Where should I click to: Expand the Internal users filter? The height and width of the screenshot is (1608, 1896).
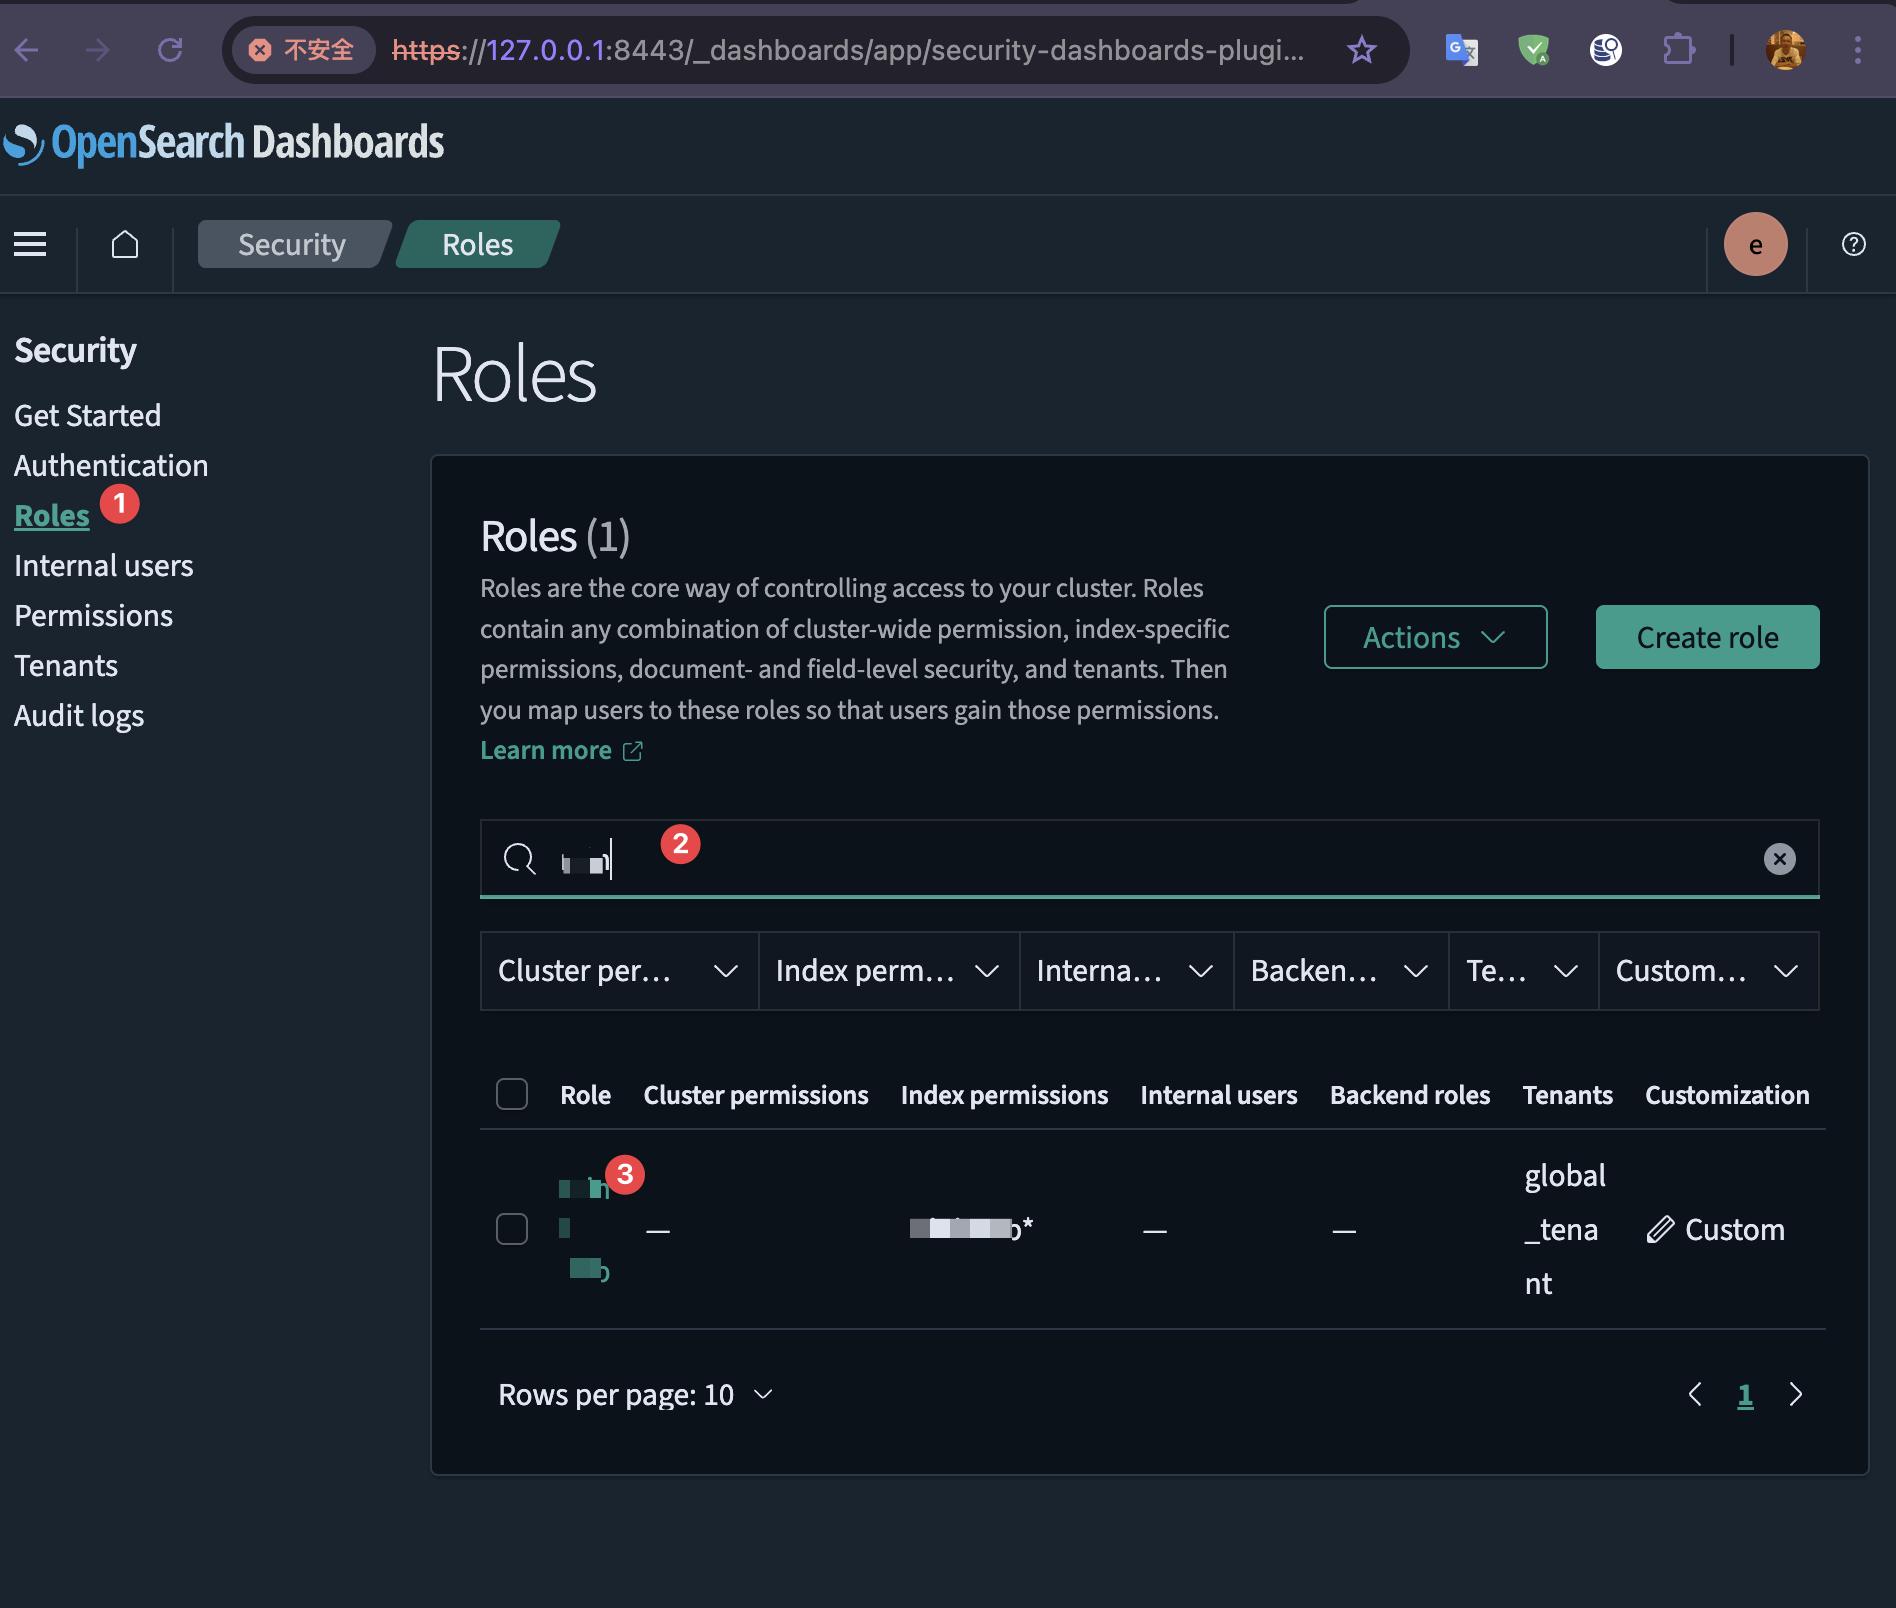[1126, 971]
